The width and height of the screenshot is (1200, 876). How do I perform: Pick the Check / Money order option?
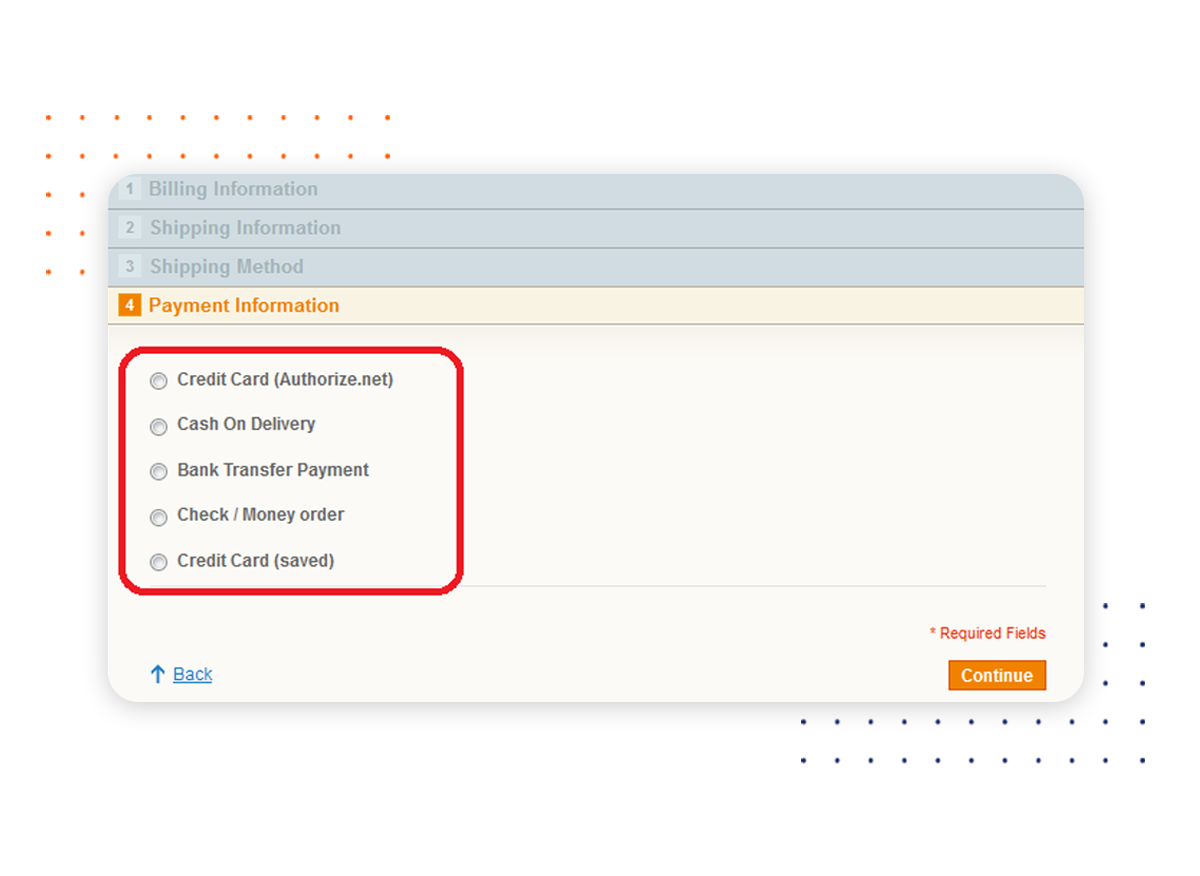coord(158,518)
